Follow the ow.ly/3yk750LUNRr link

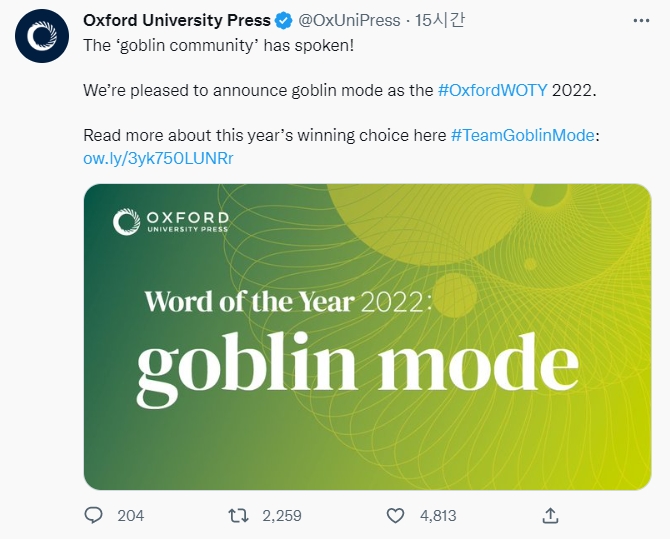click(x=160, y=158)
